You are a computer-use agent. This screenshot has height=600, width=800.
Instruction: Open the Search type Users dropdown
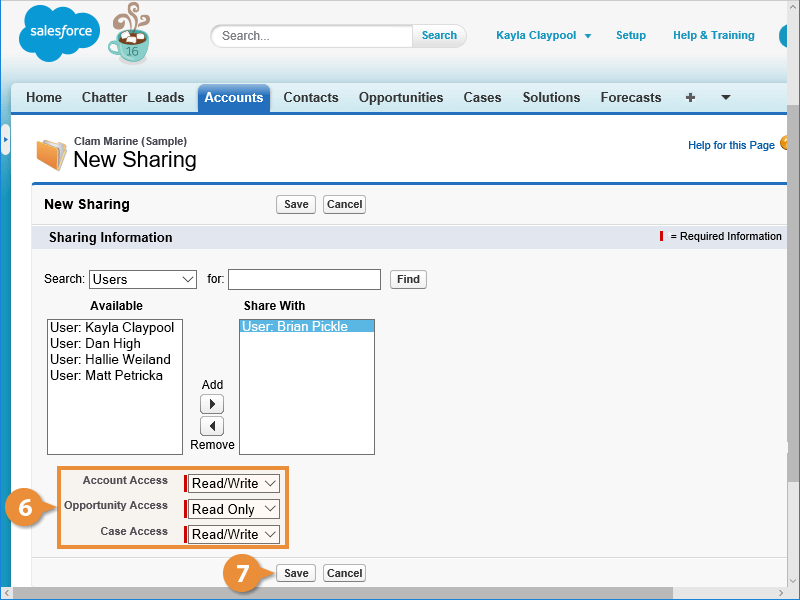143,280
